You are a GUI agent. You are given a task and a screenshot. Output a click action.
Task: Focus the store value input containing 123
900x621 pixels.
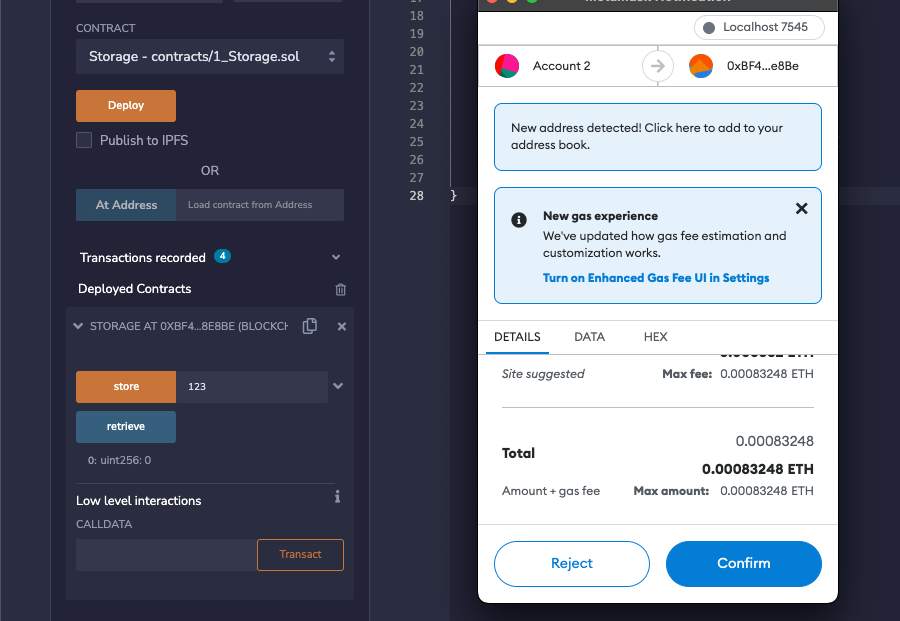(x=251, y=387)
